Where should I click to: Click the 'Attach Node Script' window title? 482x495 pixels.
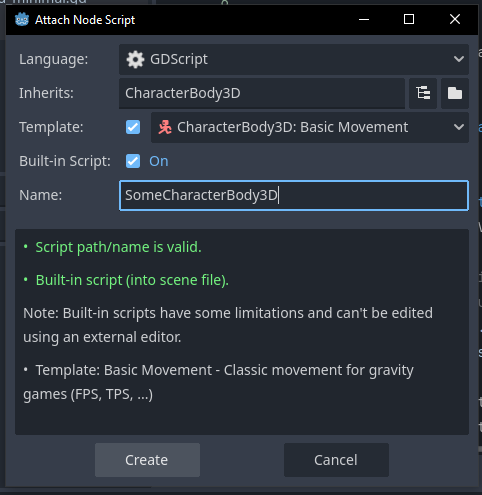pos(85,20)
